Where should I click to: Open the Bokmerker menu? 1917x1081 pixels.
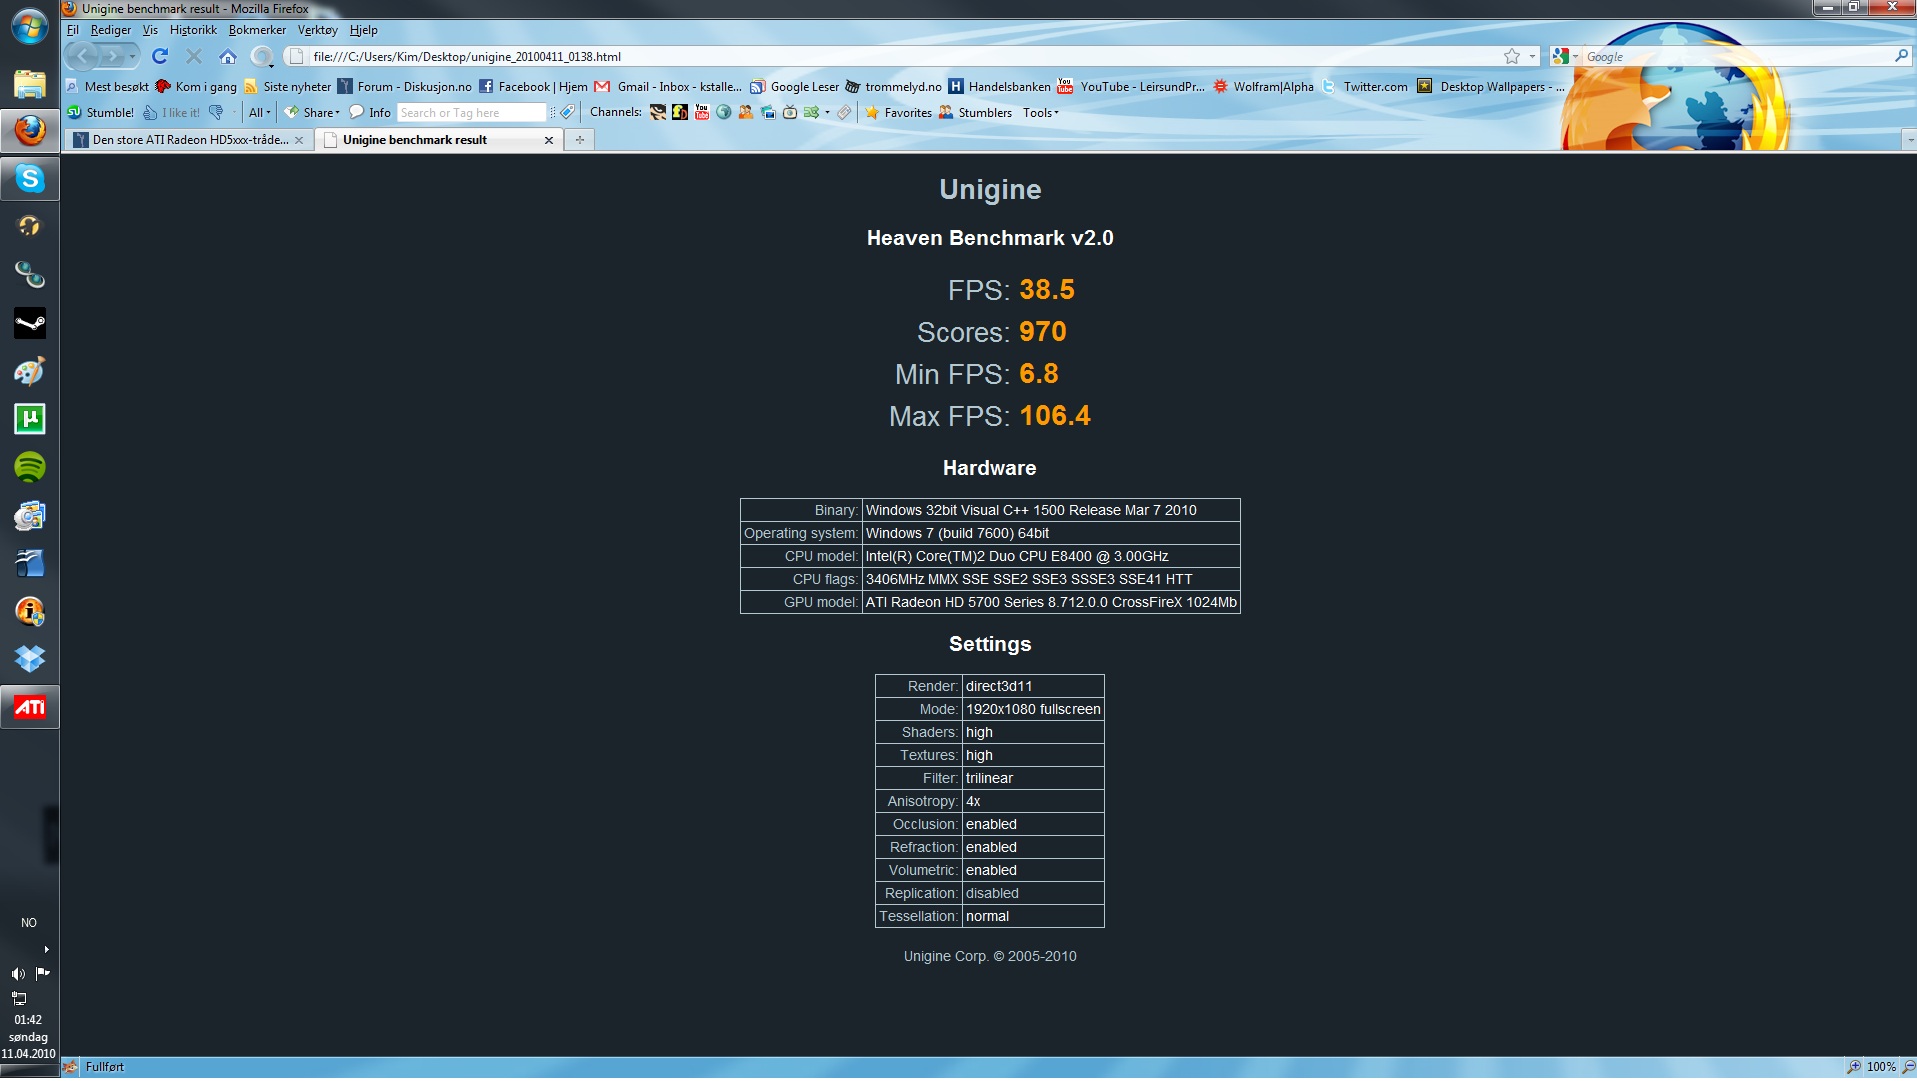pyautogui.click(x=257, y=30)
